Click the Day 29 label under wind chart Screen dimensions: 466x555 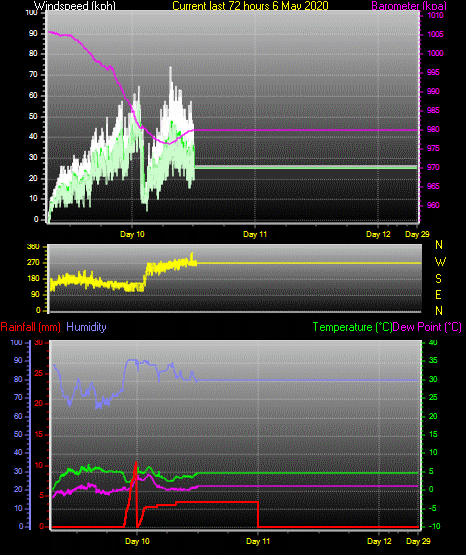click(417, 234)
